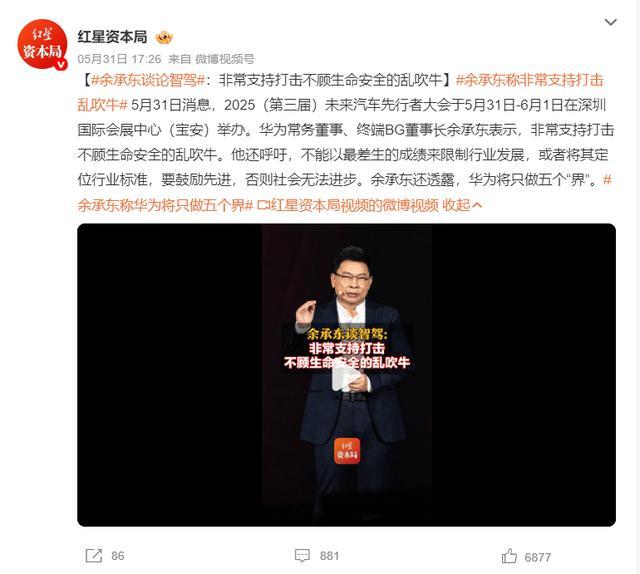This screenshot has width=640, height=574.
Task: Click the repost count 86
Action: [118, 556]
